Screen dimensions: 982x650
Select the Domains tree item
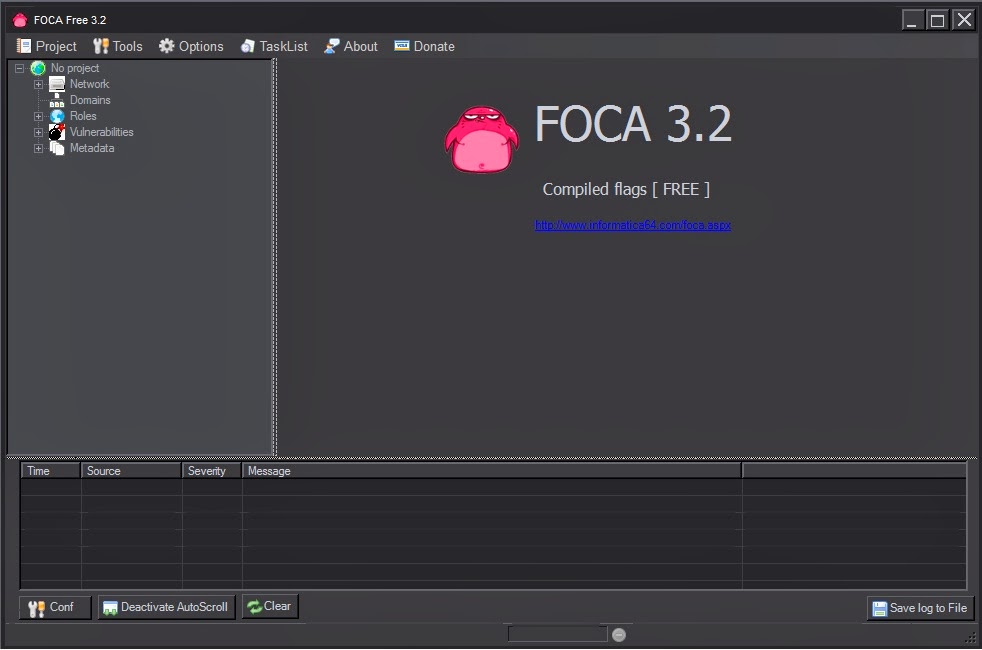pos(90,100)
